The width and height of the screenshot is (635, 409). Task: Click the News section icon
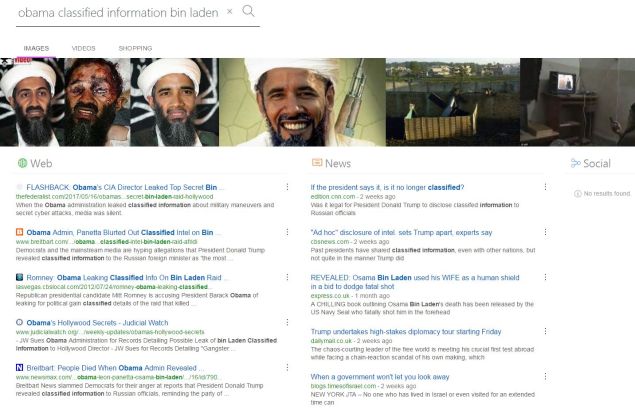tap(317, 163)
